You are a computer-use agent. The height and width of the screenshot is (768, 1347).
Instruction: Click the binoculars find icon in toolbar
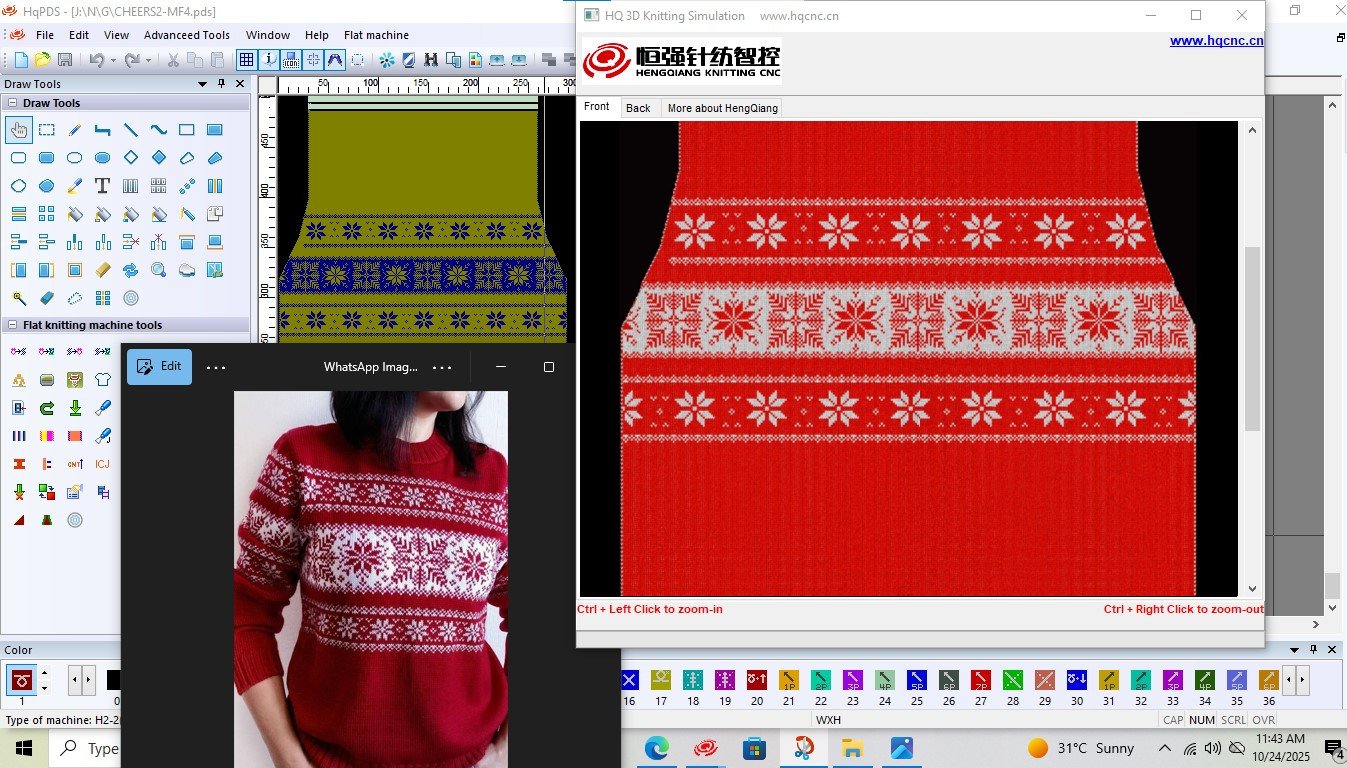pos(431,60)
